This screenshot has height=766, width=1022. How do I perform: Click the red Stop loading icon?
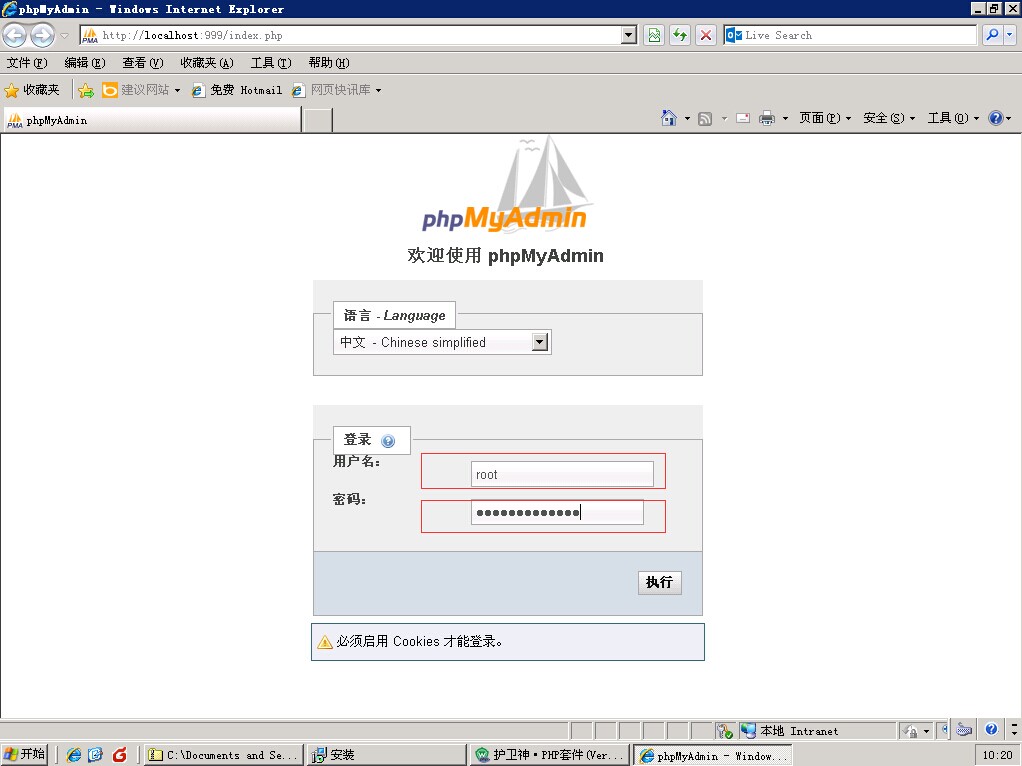pyautogui.click(x=705, y=35)
